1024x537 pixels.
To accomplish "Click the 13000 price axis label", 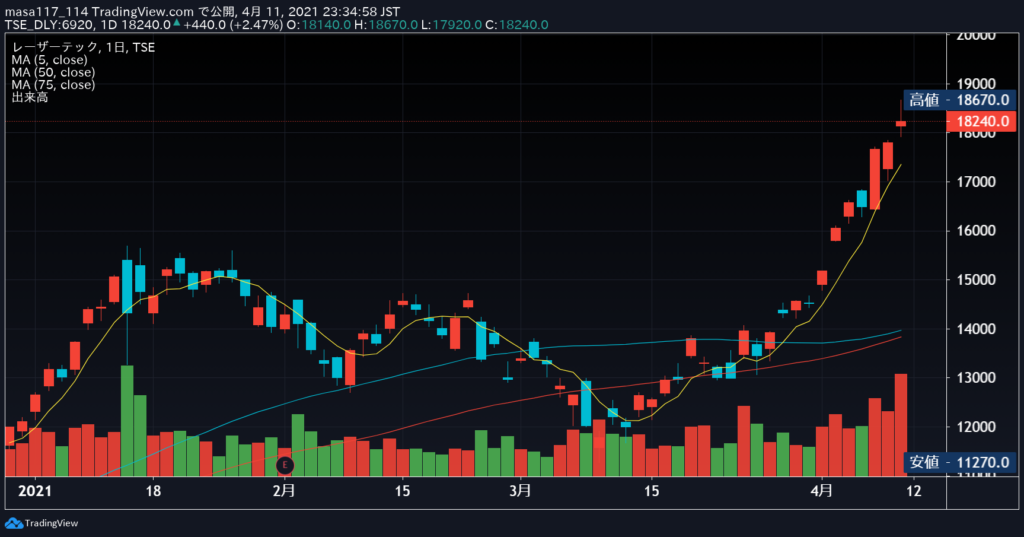I will point(976,378).
